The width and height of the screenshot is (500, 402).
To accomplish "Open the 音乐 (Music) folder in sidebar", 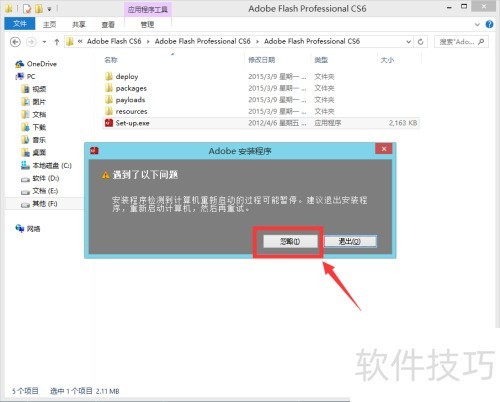I will click(x=39, y=140).
